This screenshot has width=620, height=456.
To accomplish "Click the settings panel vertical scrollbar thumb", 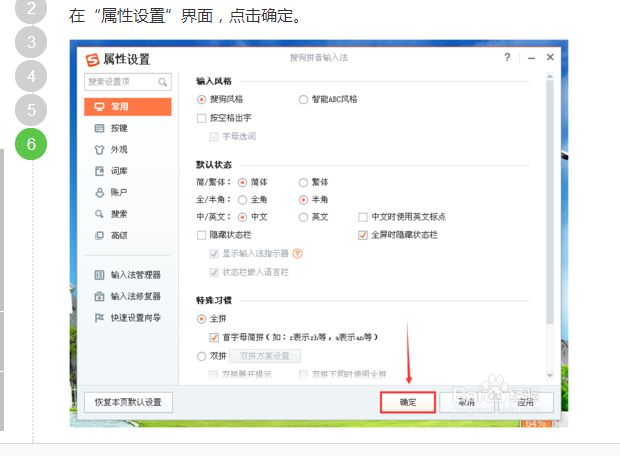I will 550,202.
